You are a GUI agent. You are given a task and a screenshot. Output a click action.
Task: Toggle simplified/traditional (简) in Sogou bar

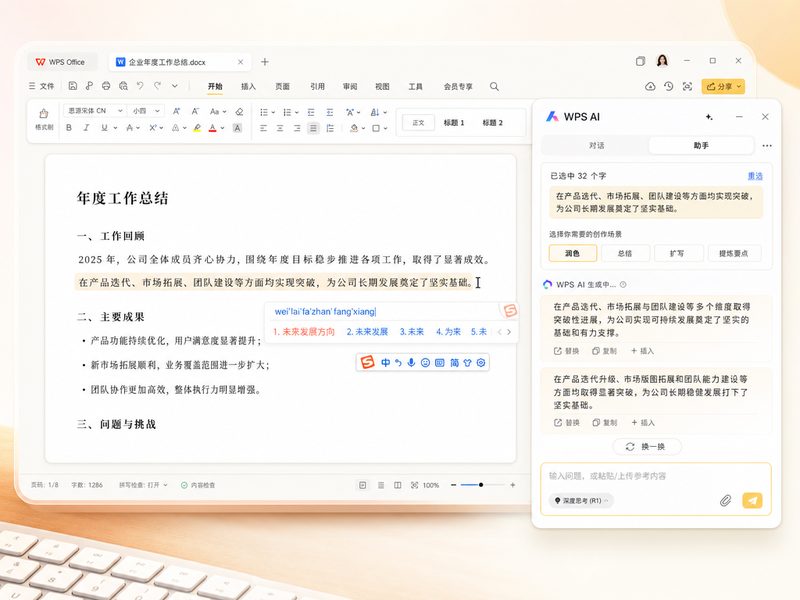[x=454, y=363]
